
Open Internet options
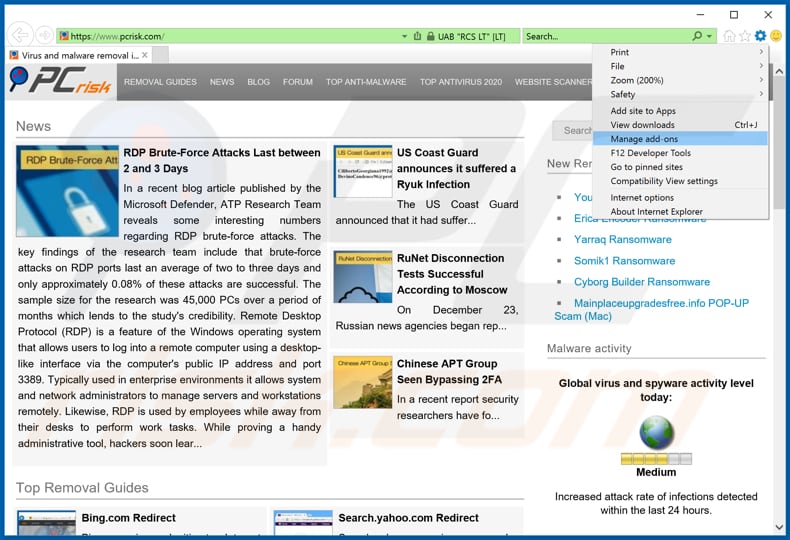click(x=680, y=197)
